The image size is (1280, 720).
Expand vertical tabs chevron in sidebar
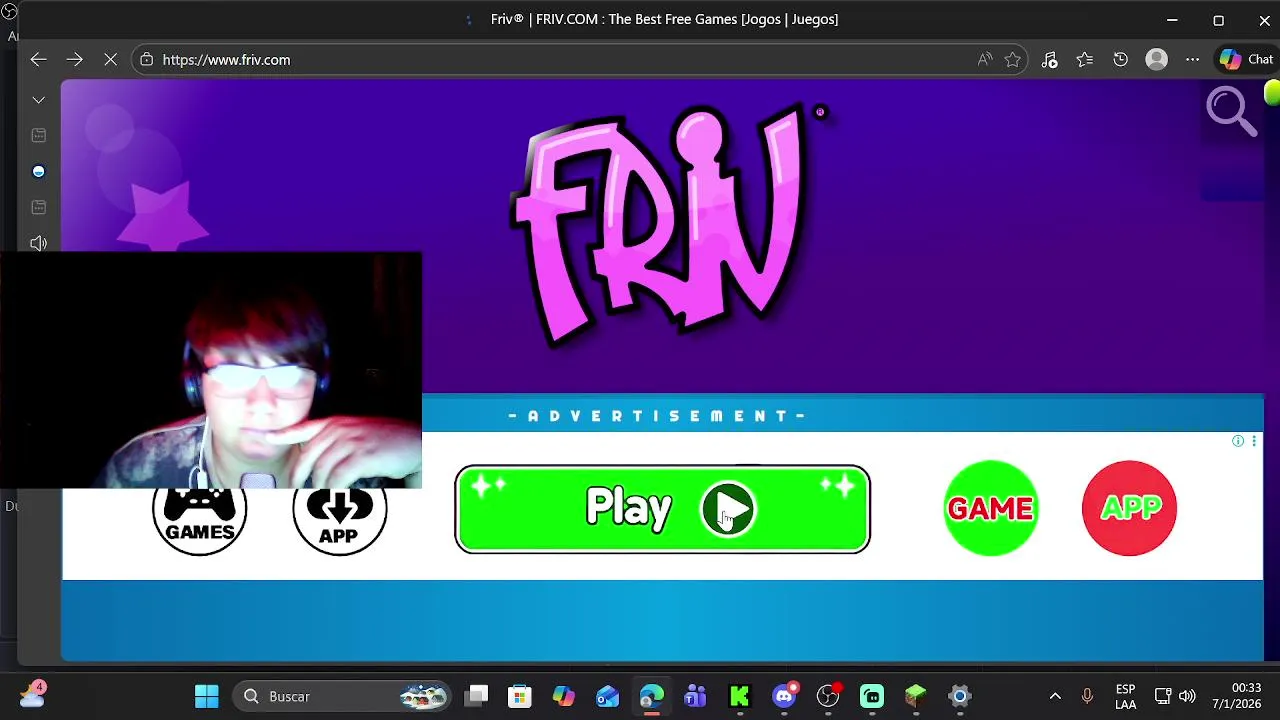pyautogui.click(x=39, y=100)
